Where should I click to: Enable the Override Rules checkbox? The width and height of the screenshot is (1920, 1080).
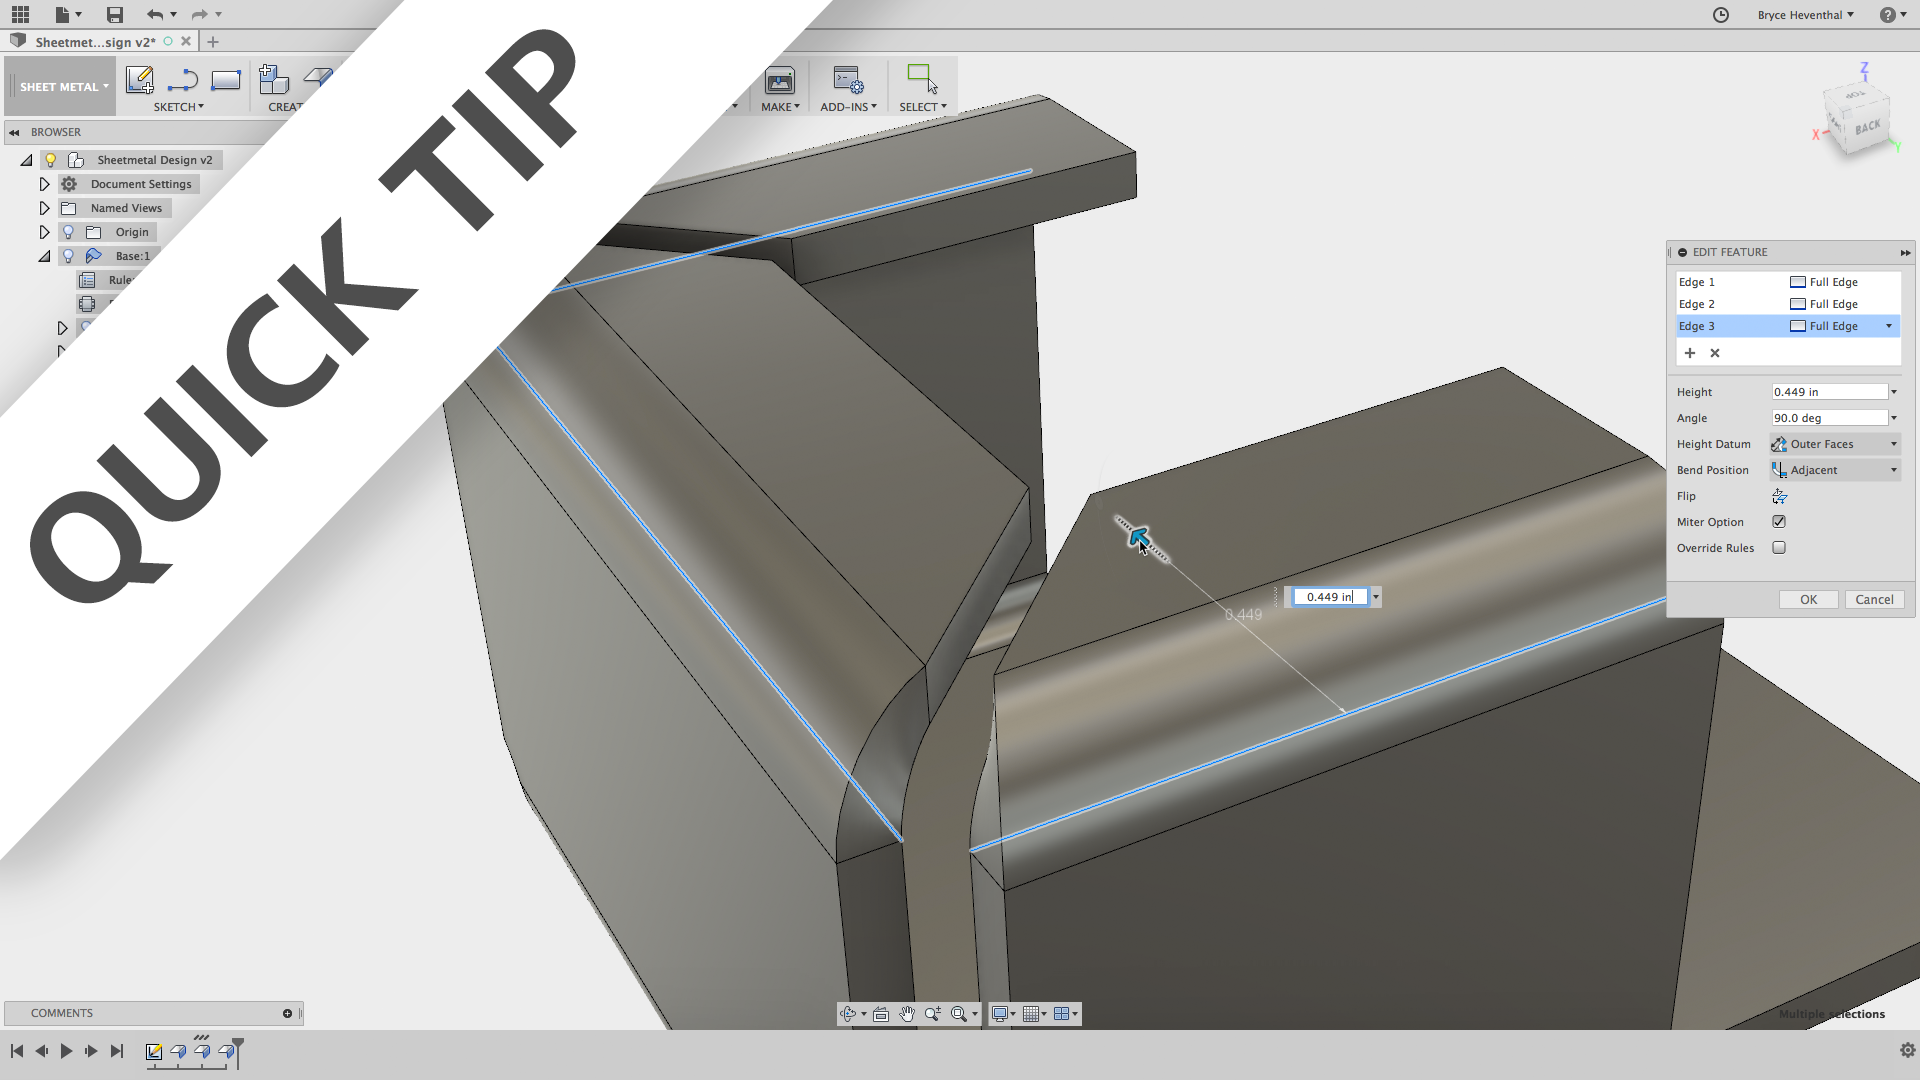pos(1779,548)
